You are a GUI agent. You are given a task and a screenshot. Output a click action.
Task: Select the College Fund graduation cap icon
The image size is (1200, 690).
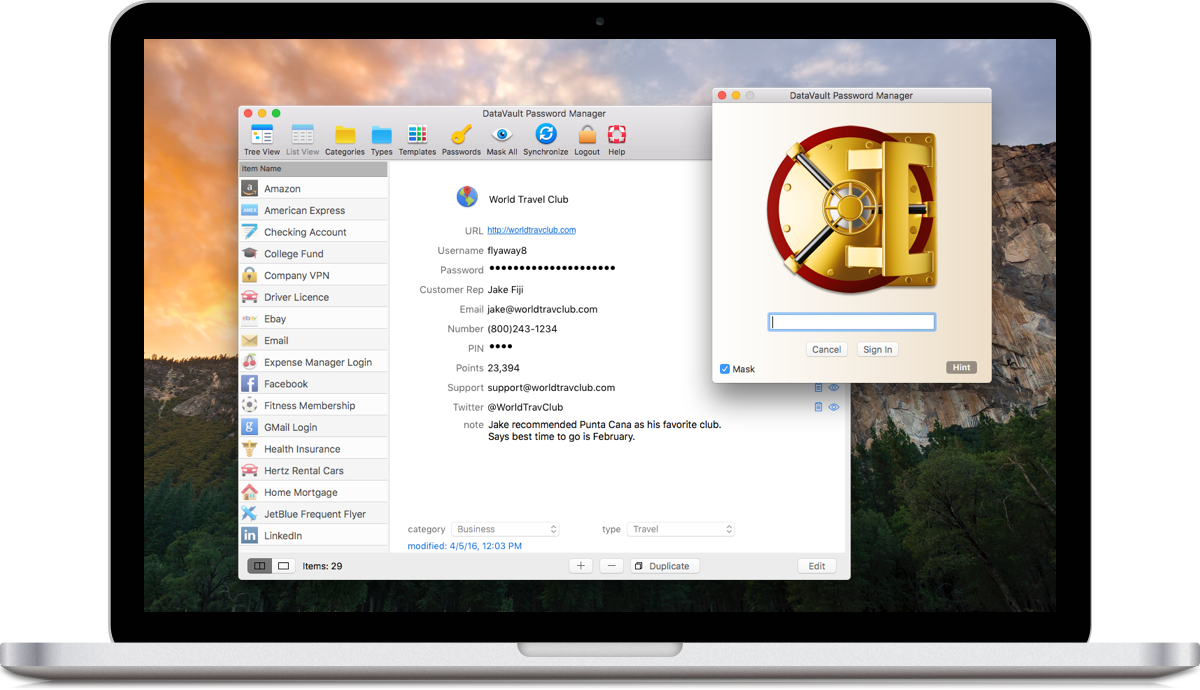249,253
